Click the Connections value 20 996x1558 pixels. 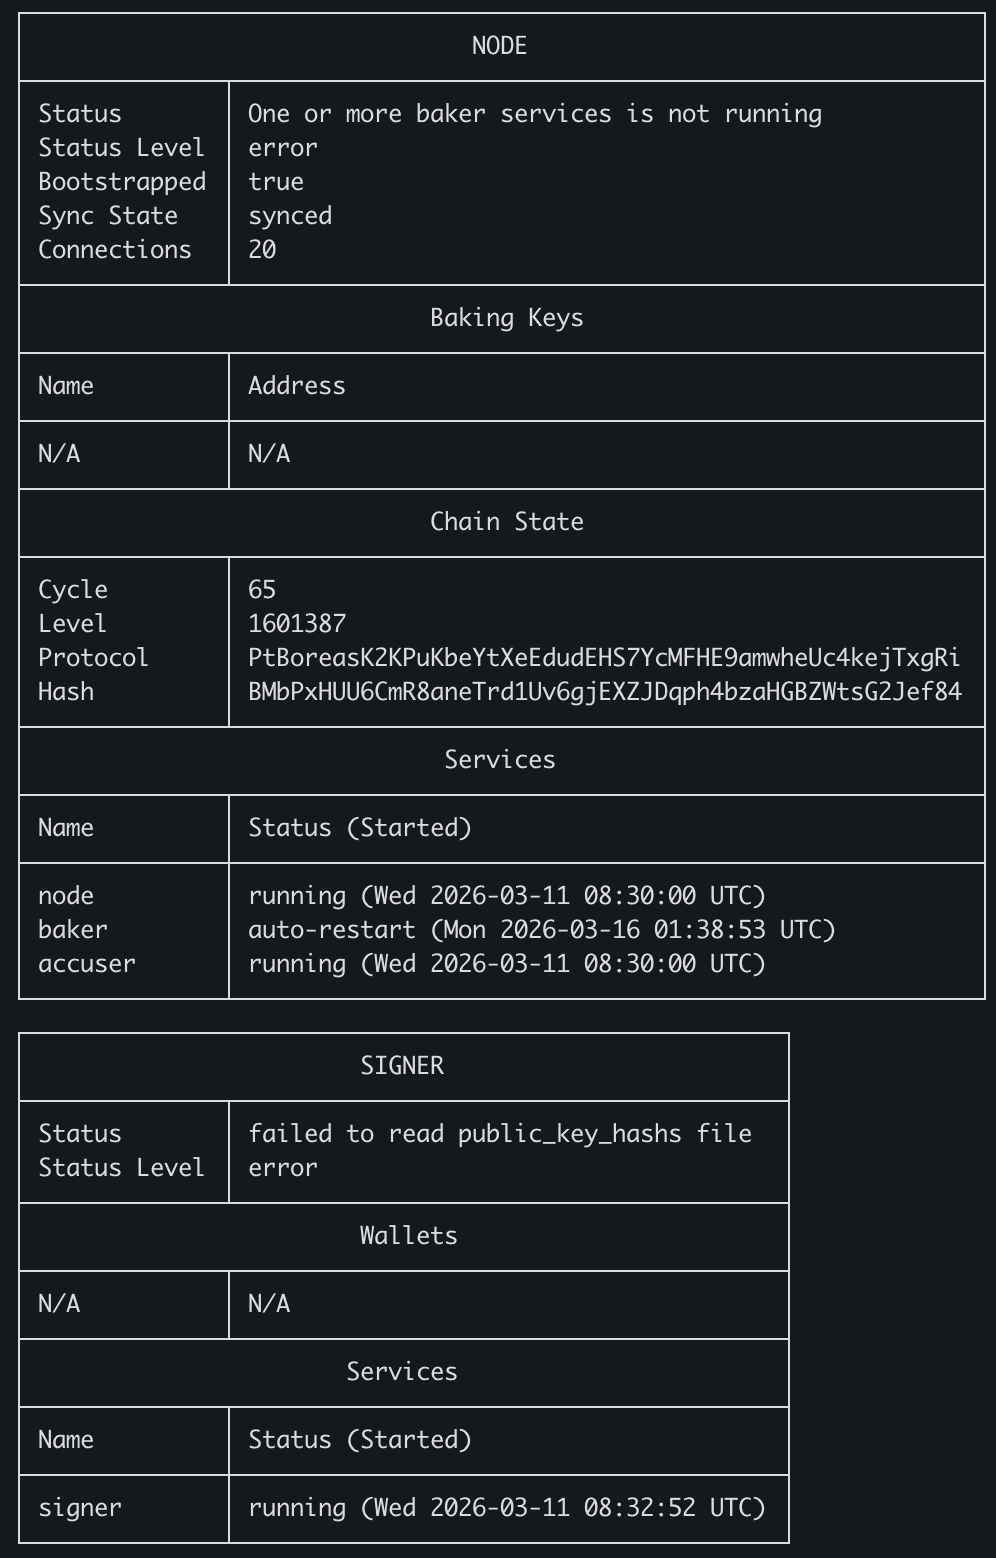point(262,250)
